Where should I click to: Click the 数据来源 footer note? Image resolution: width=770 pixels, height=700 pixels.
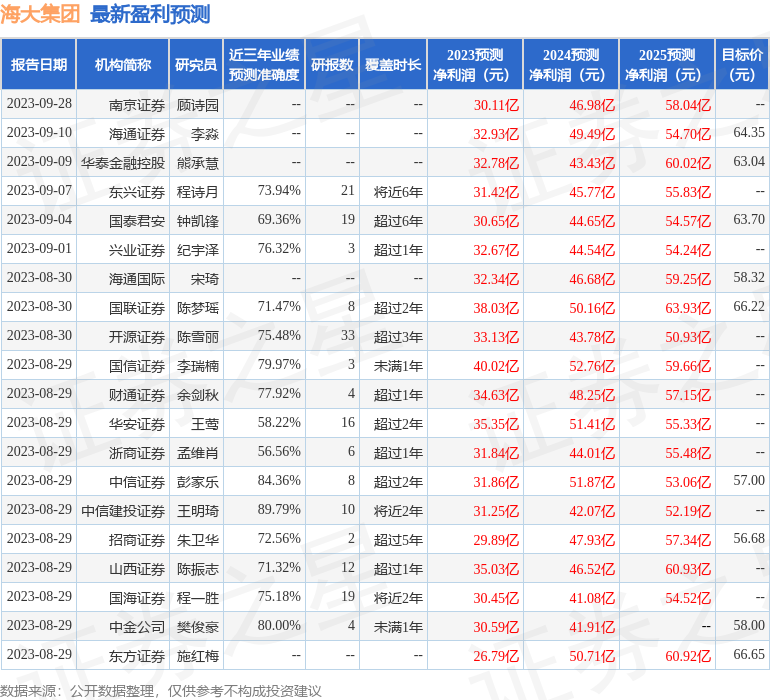click(161, 691)
